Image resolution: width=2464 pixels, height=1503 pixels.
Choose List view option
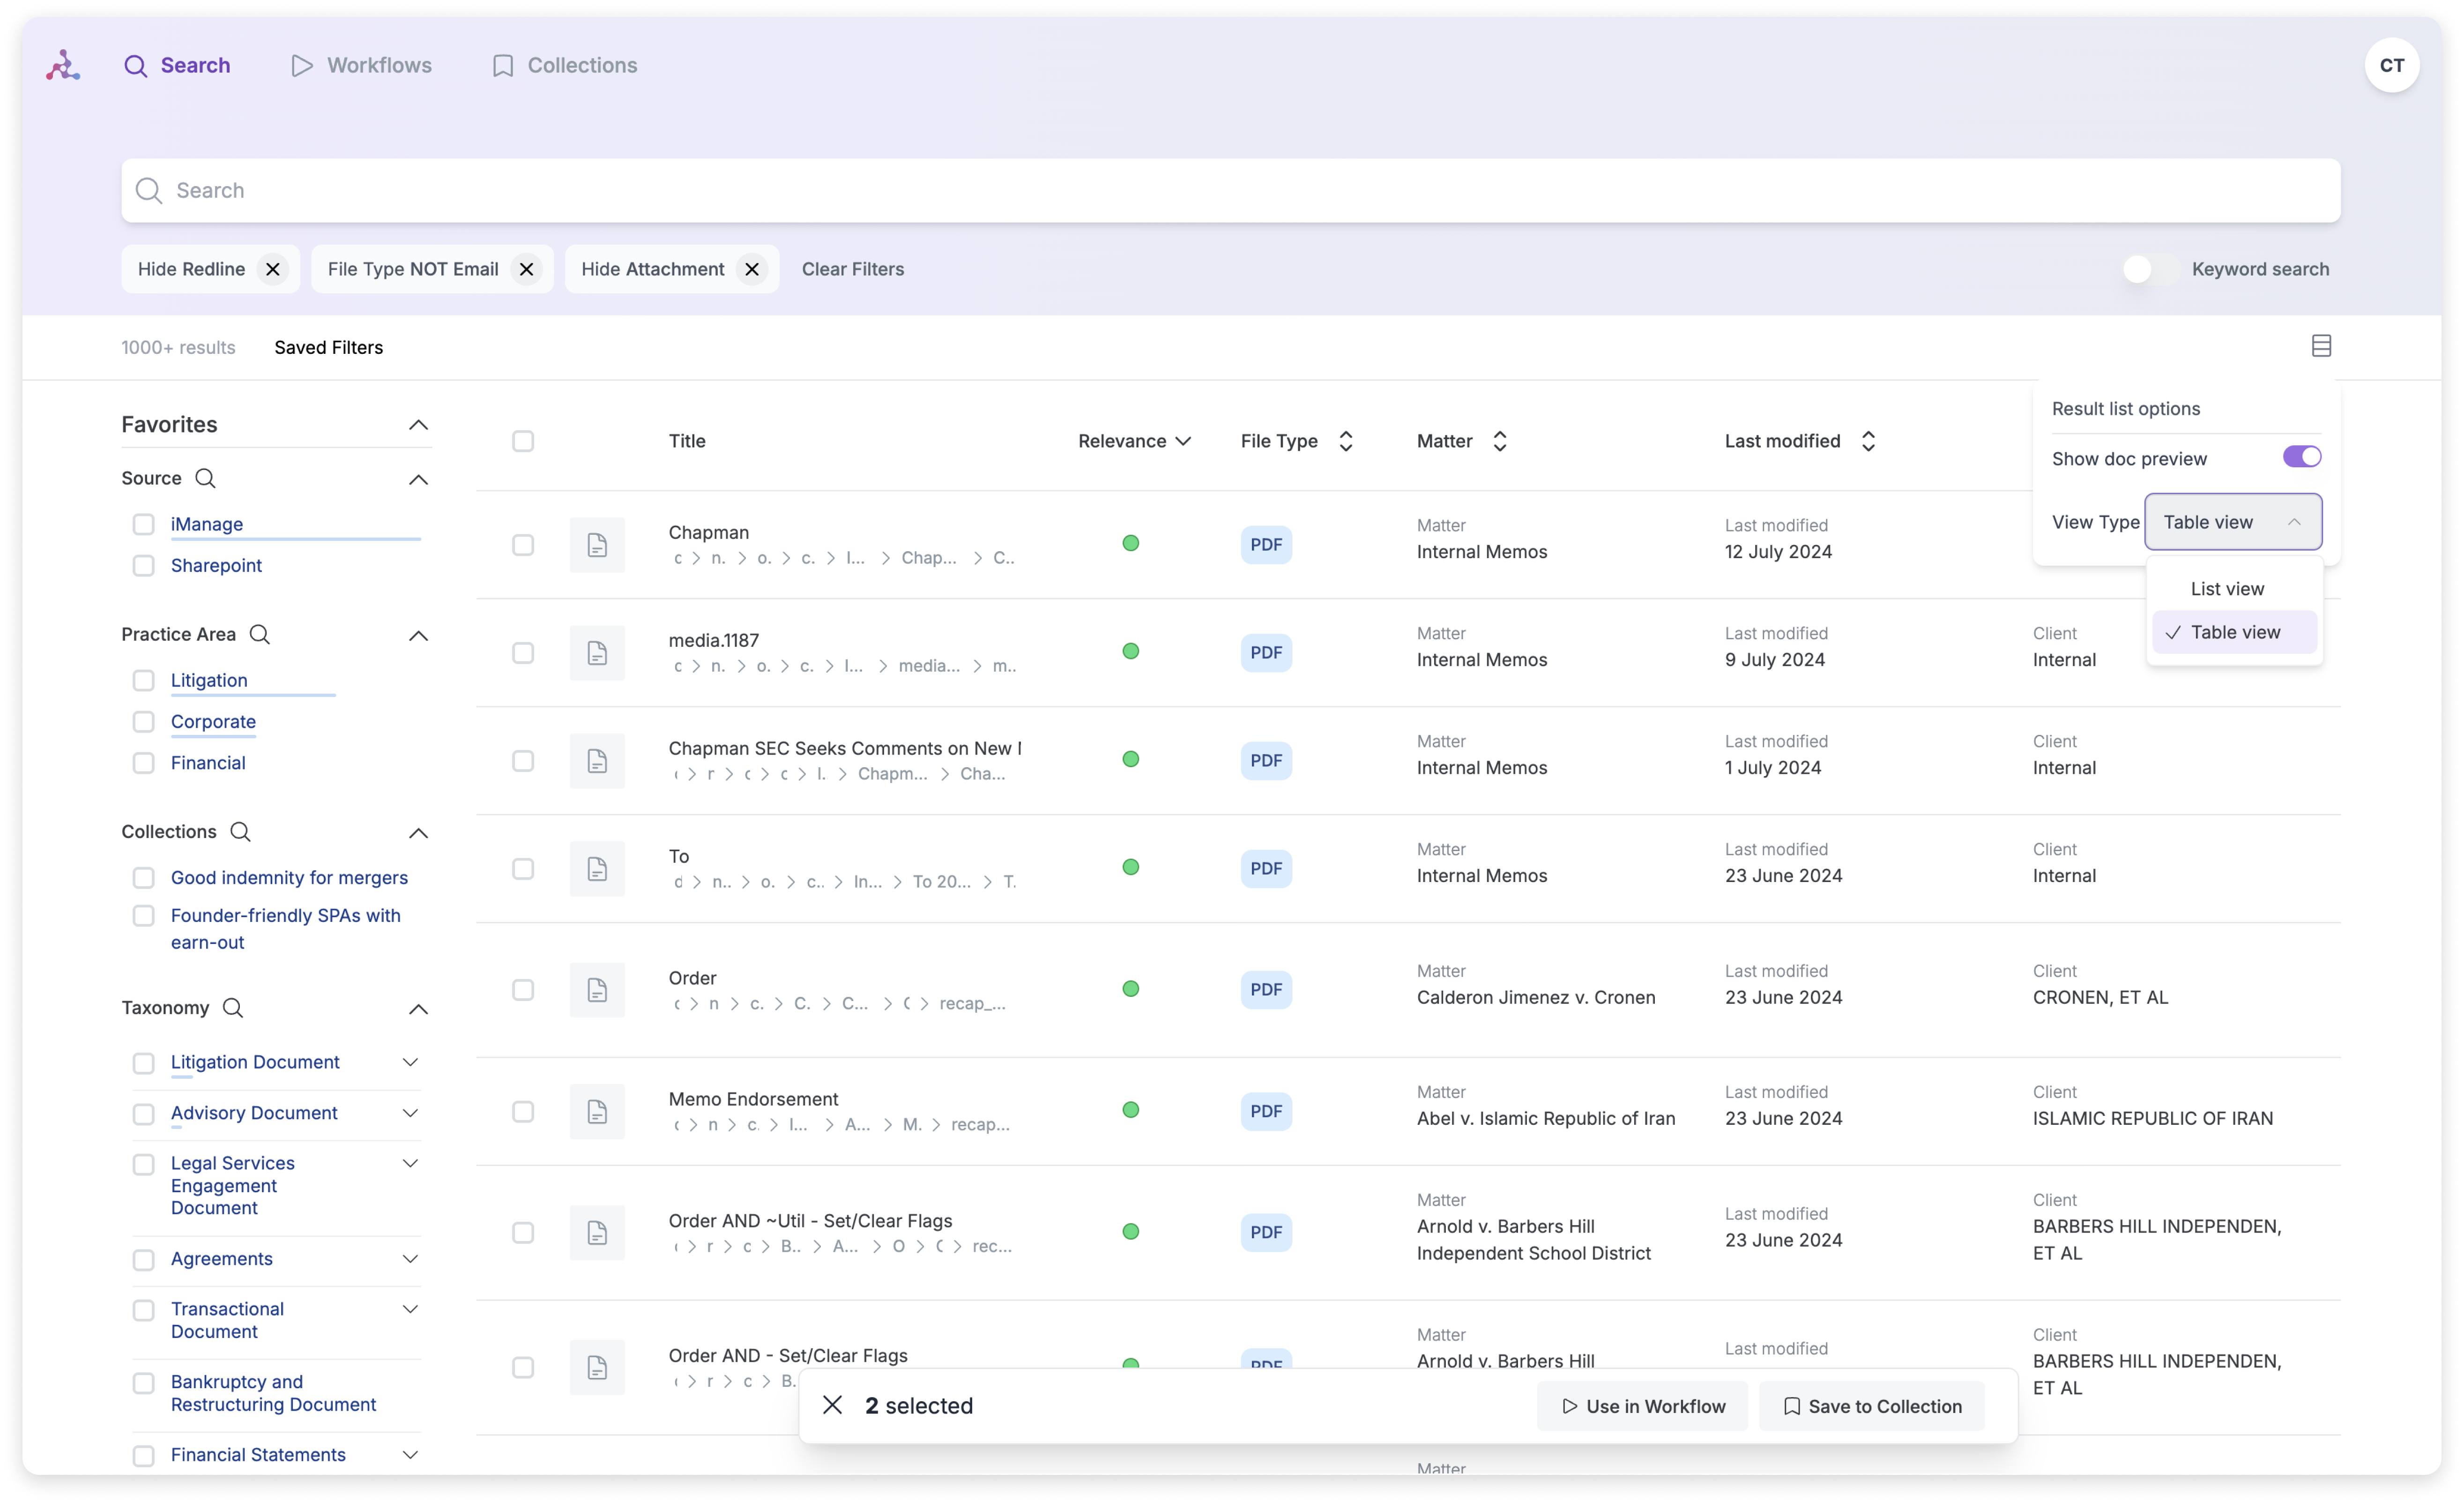[2233, 589]
